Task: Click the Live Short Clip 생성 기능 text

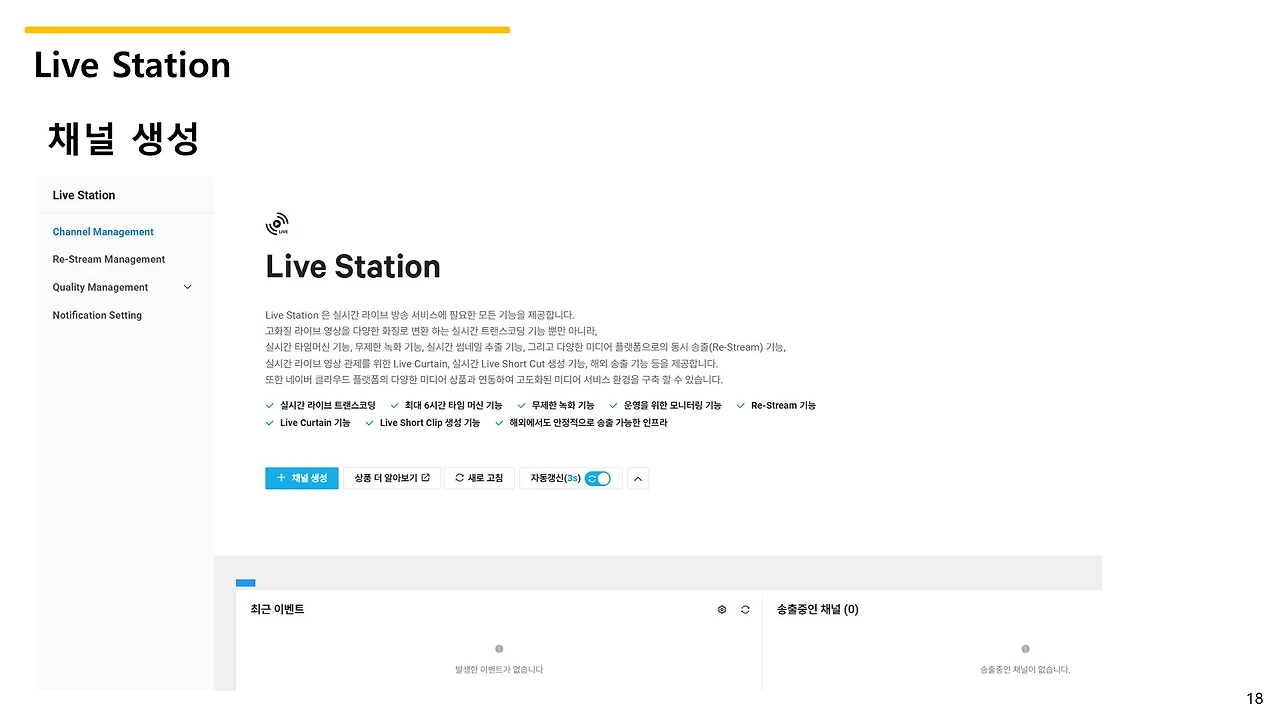Action: click(x=430, y=423)
